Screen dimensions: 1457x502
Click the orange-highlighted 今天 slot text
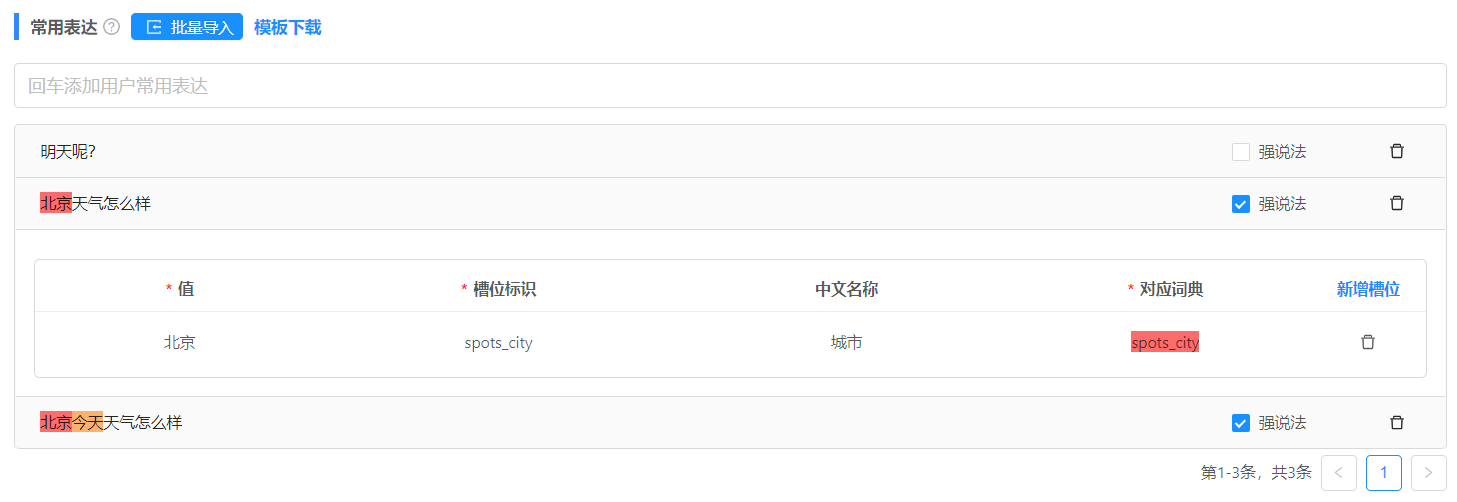point(88,423)
